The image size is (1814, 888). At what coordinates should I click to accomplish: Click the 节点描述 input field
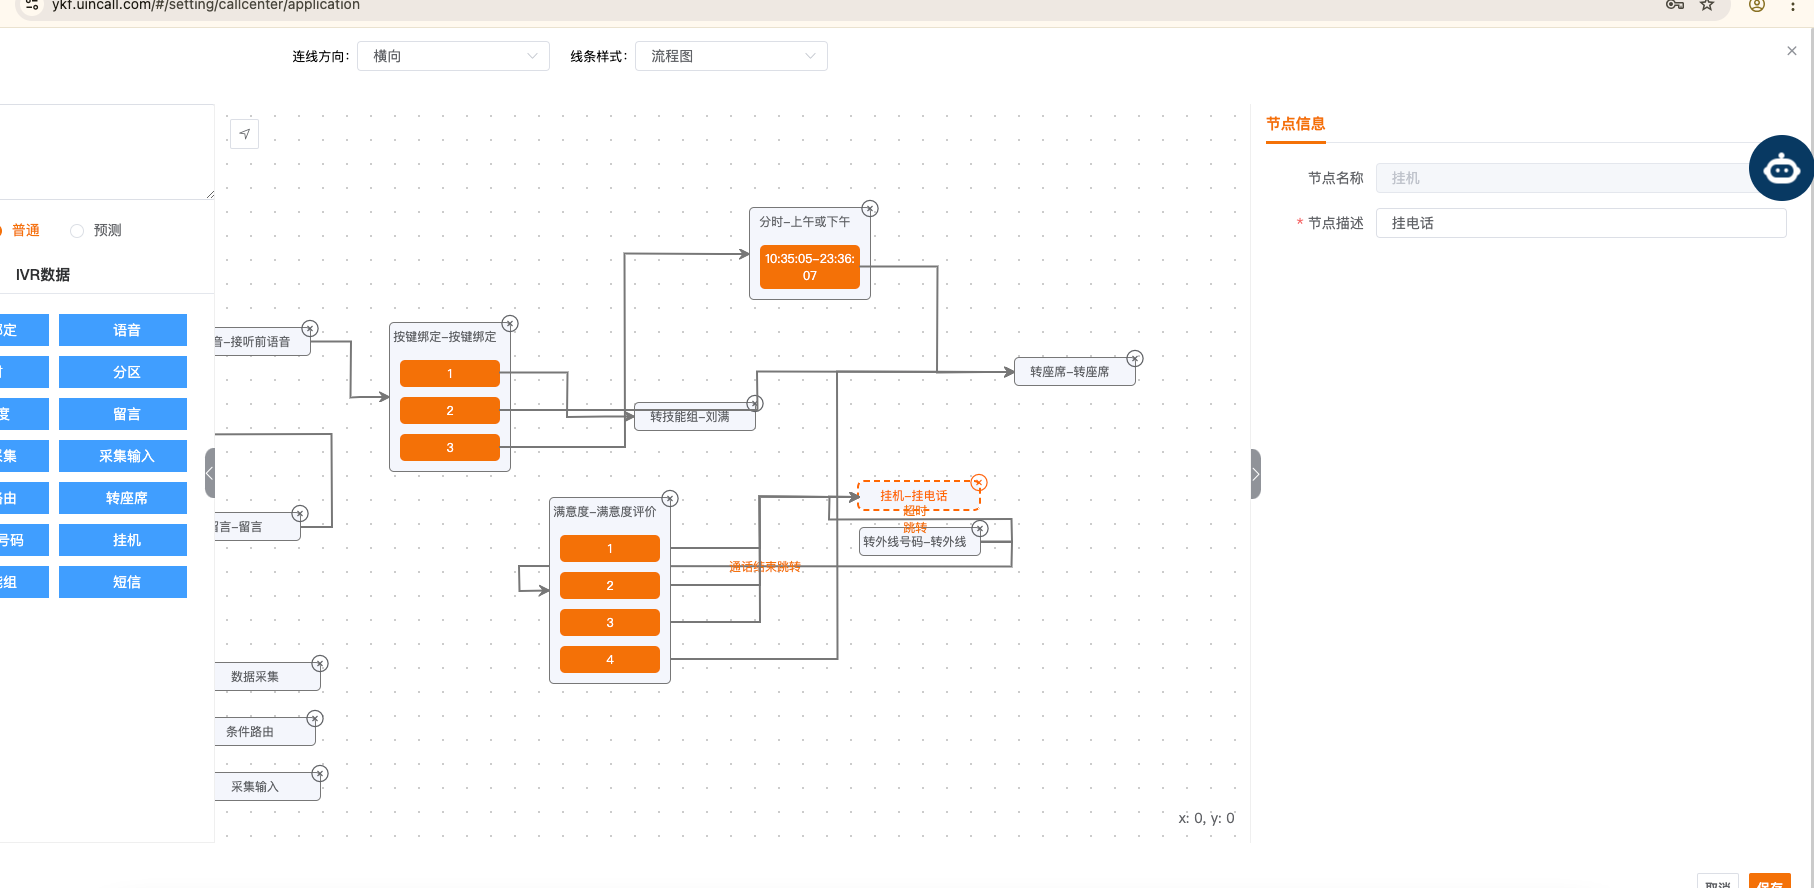point(1580,223)
